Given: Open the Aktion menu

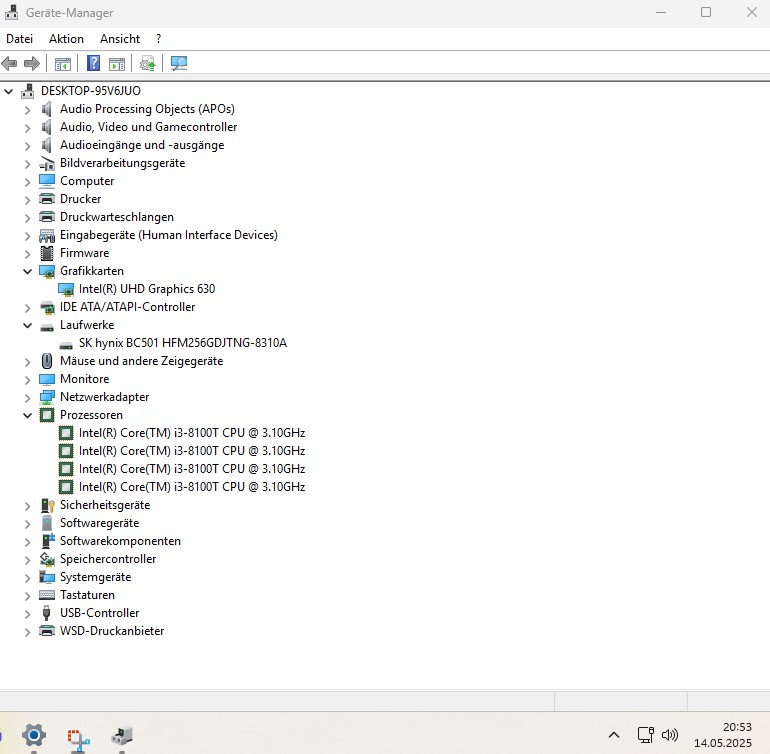Looking at the screenshot, I should point(66,39).
